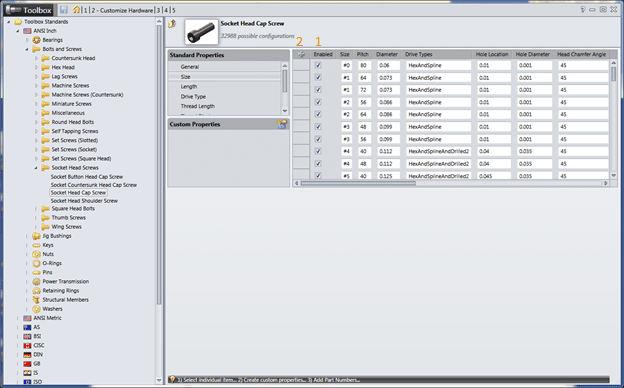The height and width of the screenshot is (388, 624).
Task: Click the CISC Canadian flag icon
Action: [27, 346]
